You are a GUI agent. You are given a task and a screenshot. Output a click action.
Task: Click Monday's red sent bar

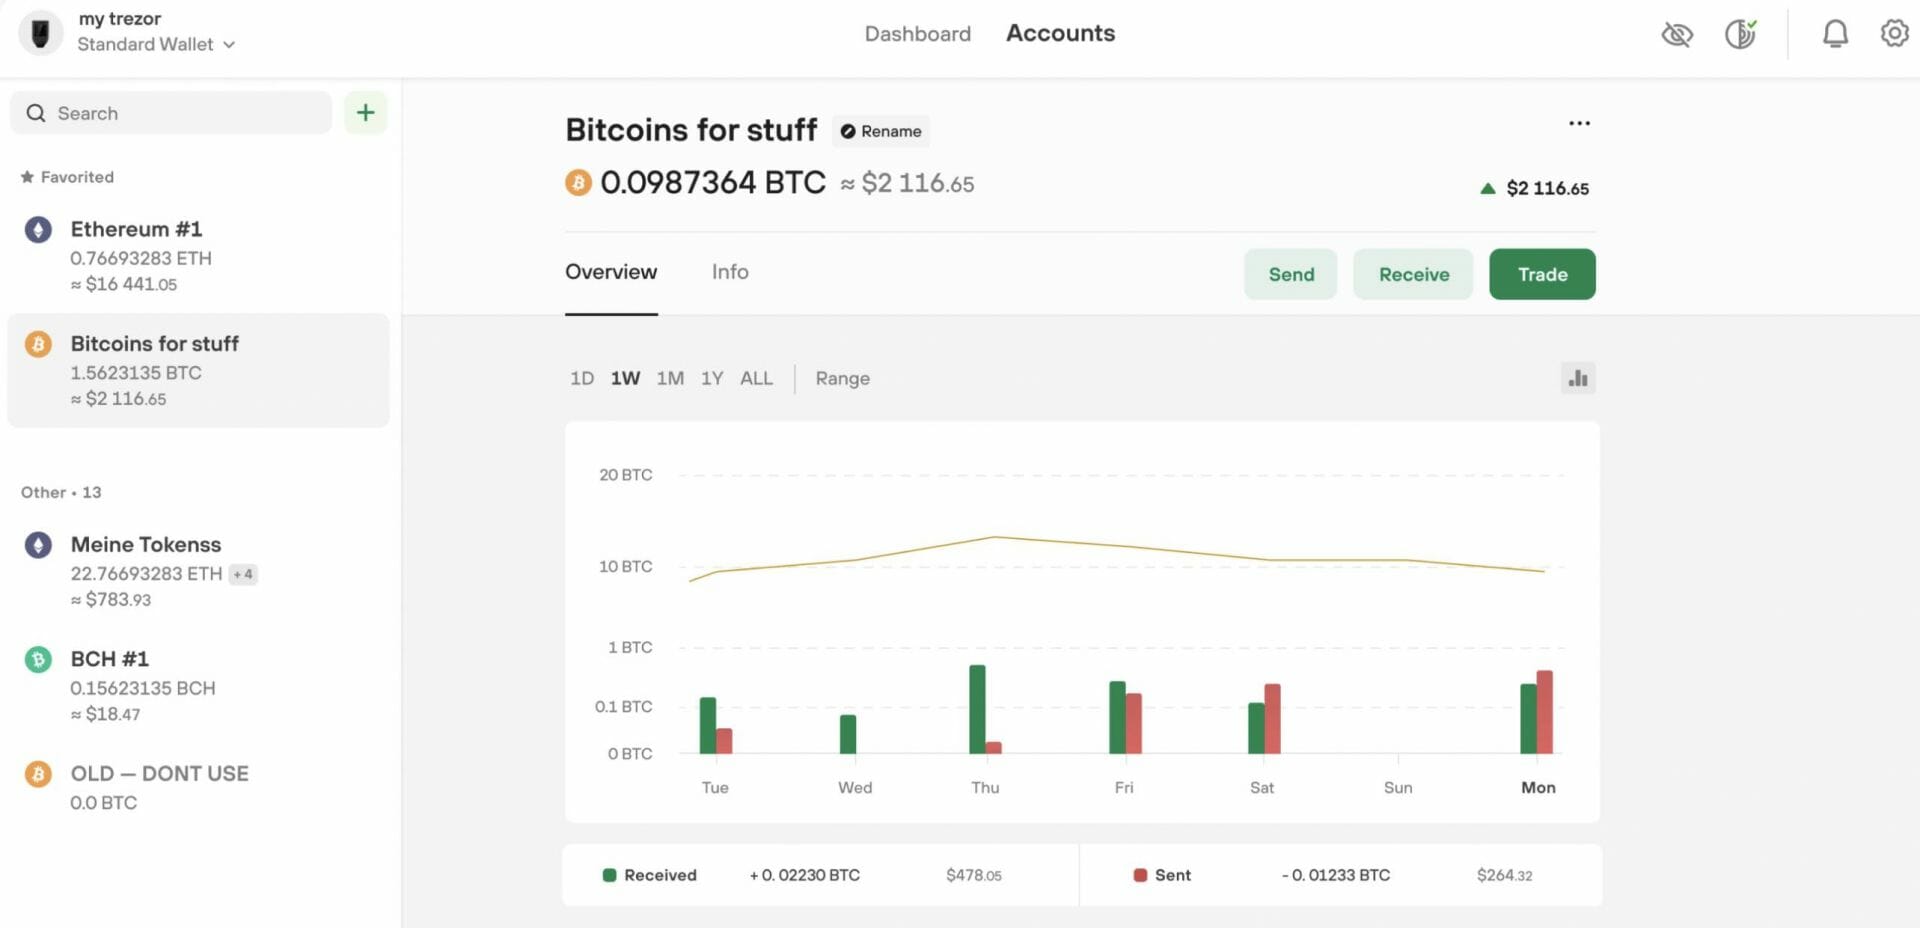(1544, 712)
